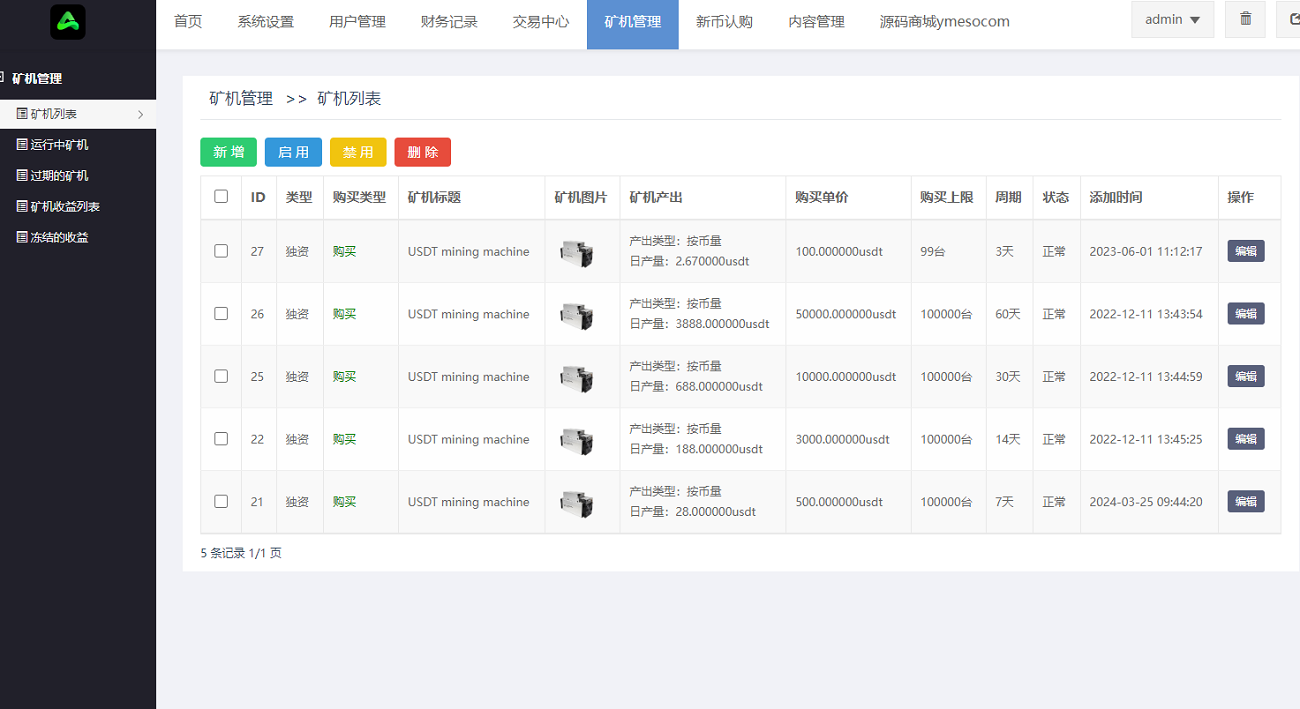Click the list icon beside 矿机收益列表
This screenshot has width=1300, height=709.
coord(22,206)
